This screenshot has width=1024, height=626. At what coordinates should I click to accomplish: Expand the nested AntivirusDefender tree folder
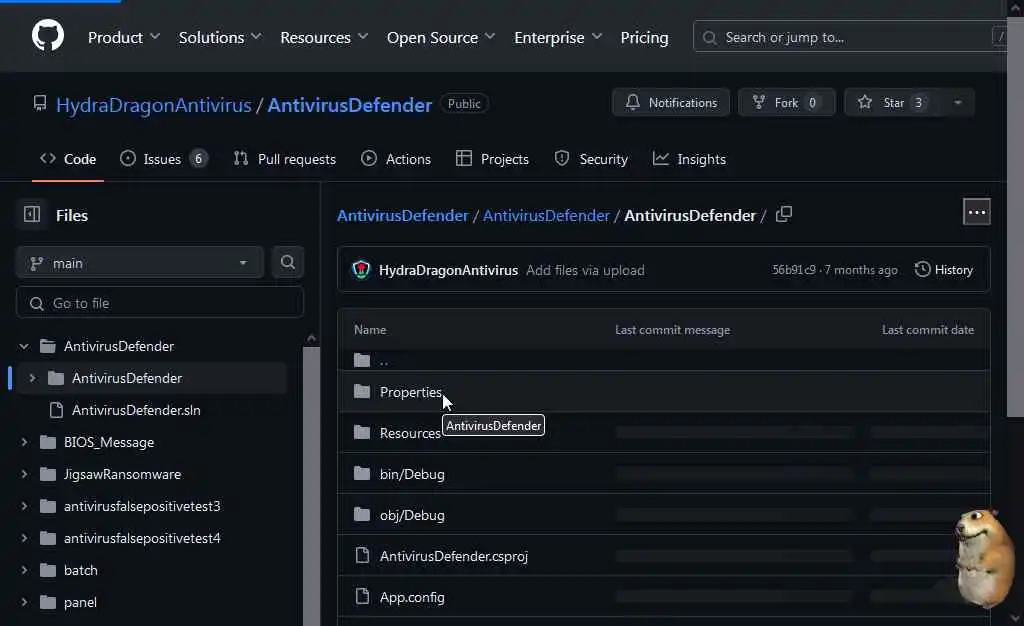coord(32,378)
